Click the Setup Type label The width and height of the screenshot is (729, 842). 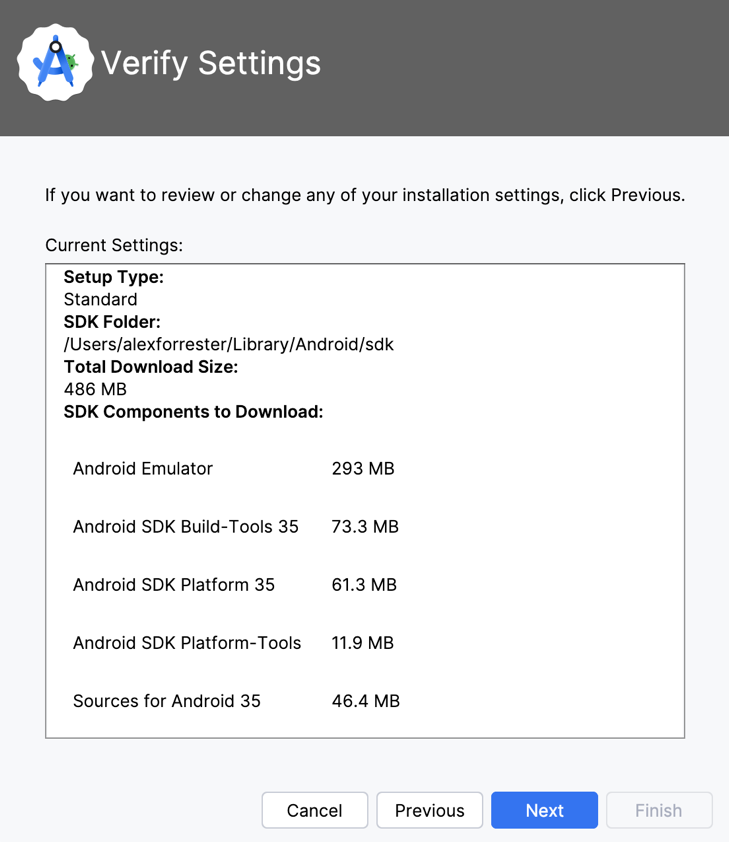(x=113, y=277)
